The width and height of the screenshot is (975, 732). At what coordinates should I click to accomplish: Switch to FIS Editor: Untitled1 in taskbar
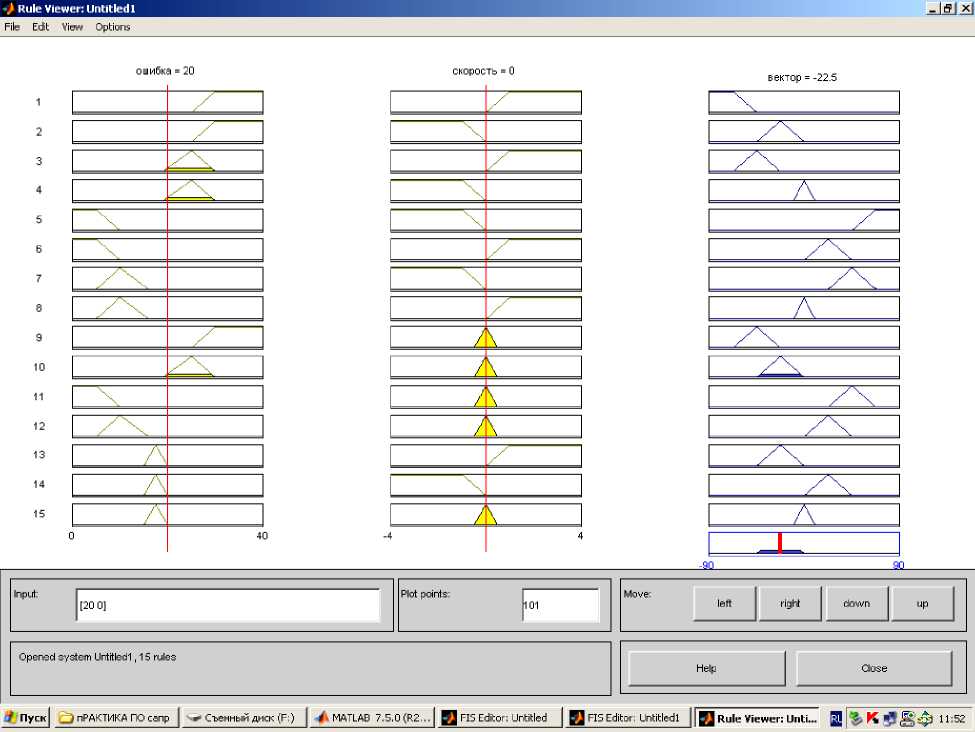coord(626,718)
